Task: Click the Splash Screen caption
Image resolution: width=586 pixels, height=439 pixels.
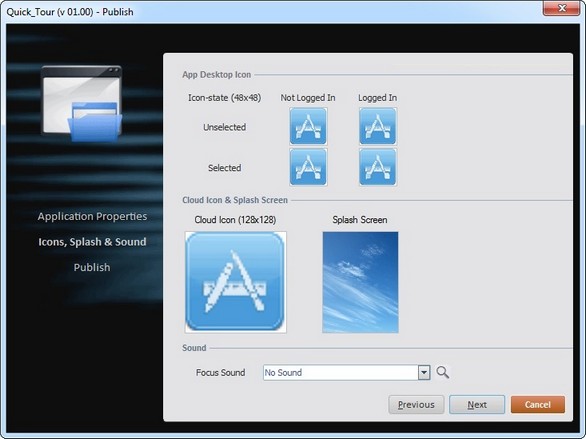Action: tap(360, 220)
